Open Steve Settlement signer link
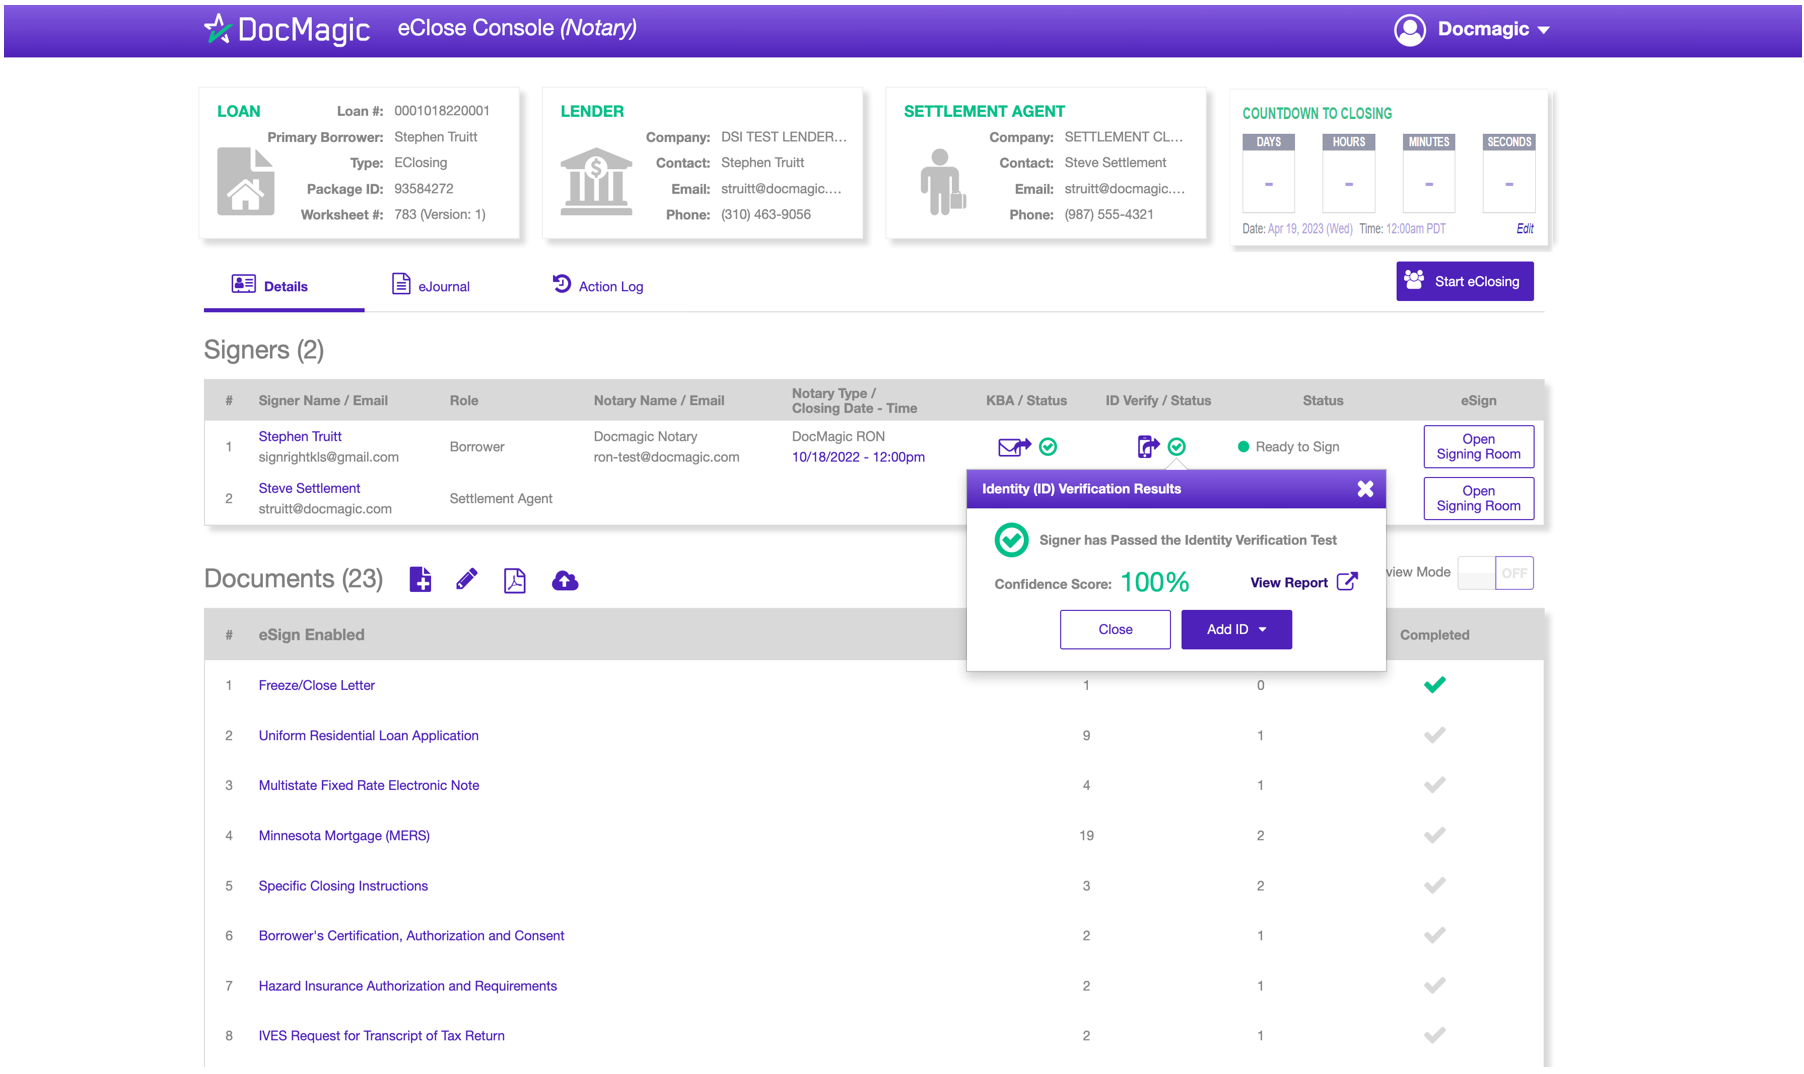1804x1074 pixels. click(309, 488)
